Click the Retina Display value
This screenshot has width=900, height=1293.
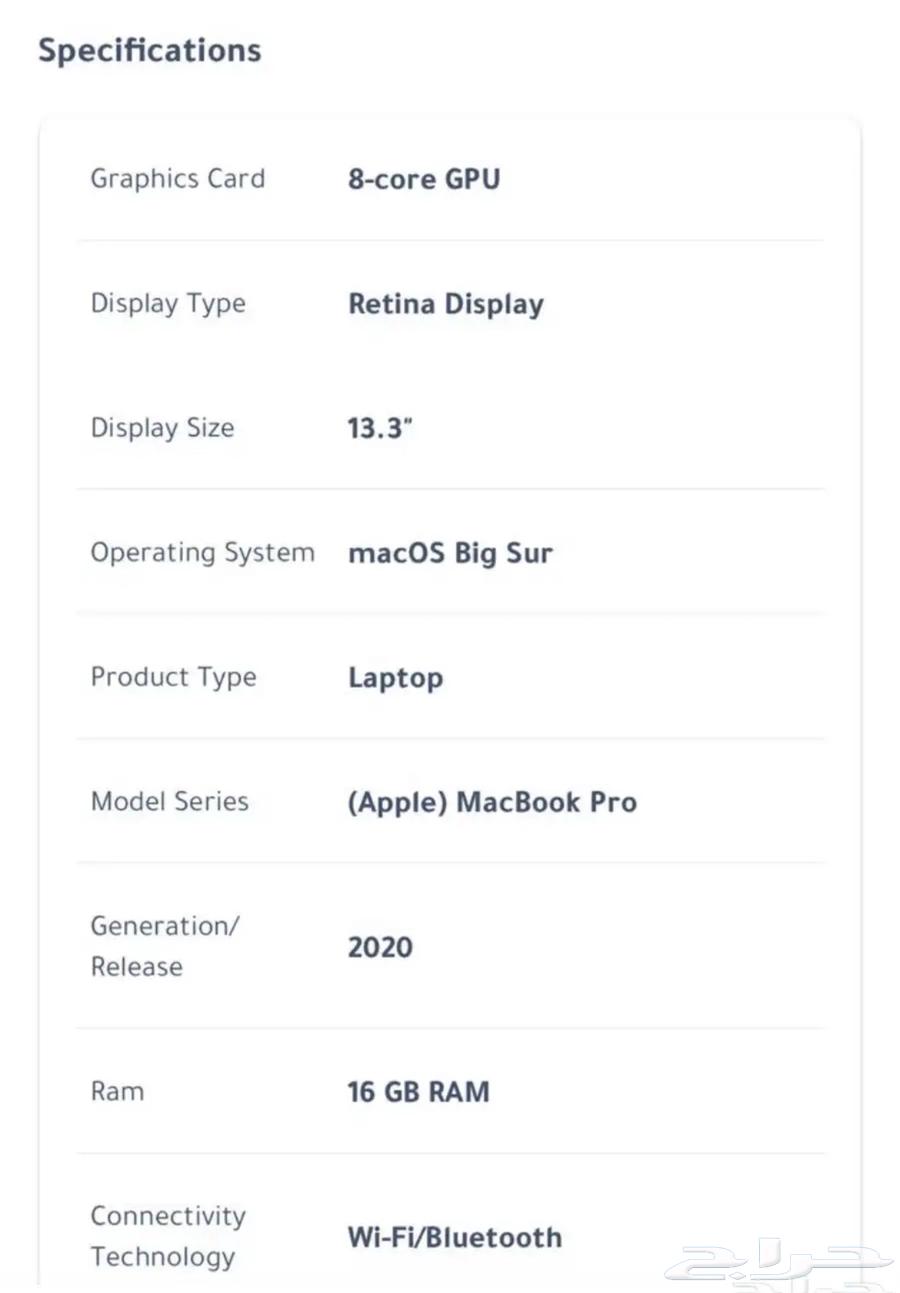(446, 305)
